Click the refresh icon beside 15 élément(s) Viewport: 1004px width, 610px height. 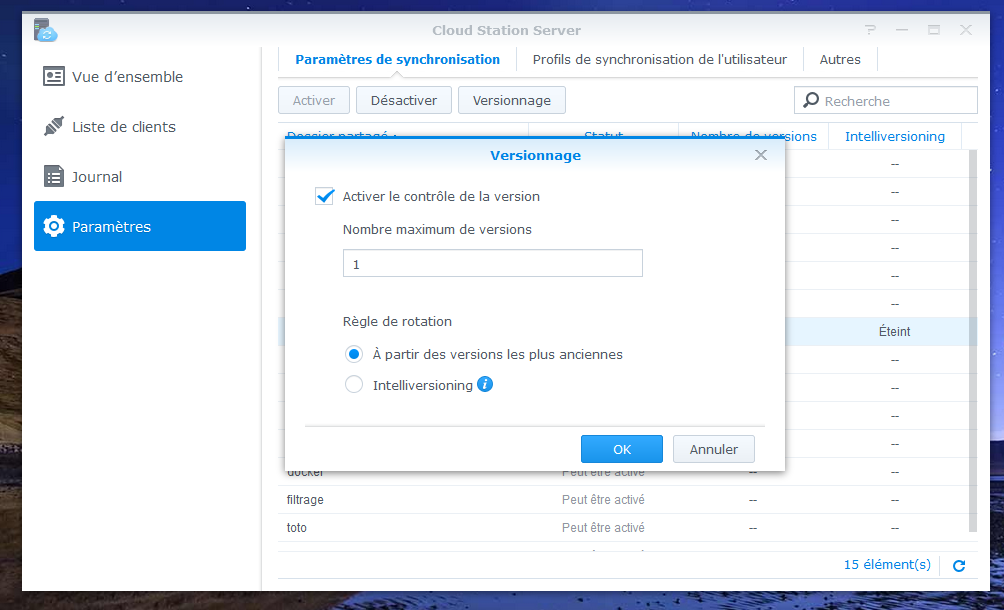pyautogui.click(x=959, y=566)
